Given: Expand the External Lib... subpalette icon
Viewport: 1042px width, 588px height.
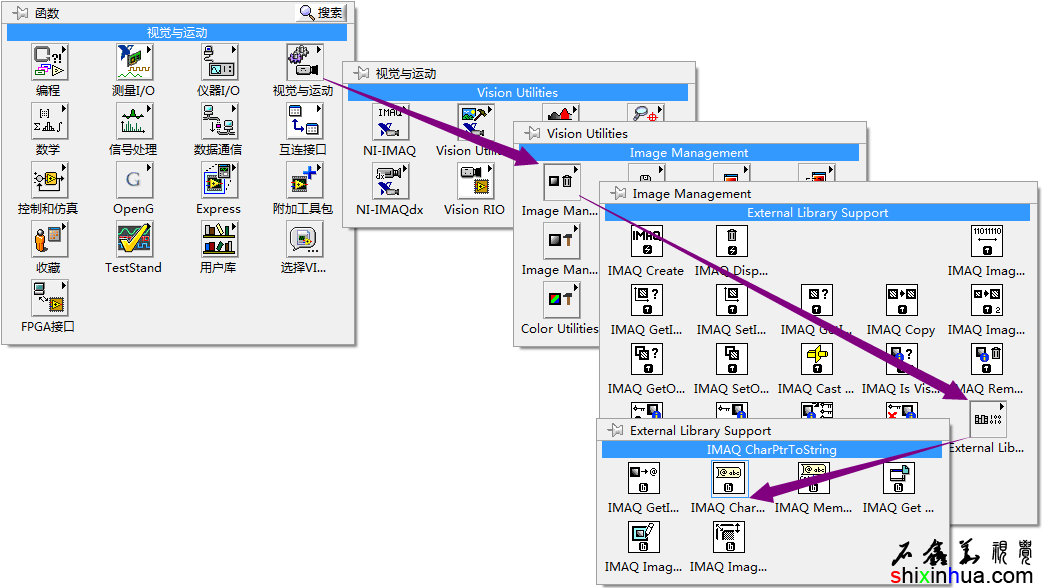Looking at the screenshot, I should click(987, 418).
